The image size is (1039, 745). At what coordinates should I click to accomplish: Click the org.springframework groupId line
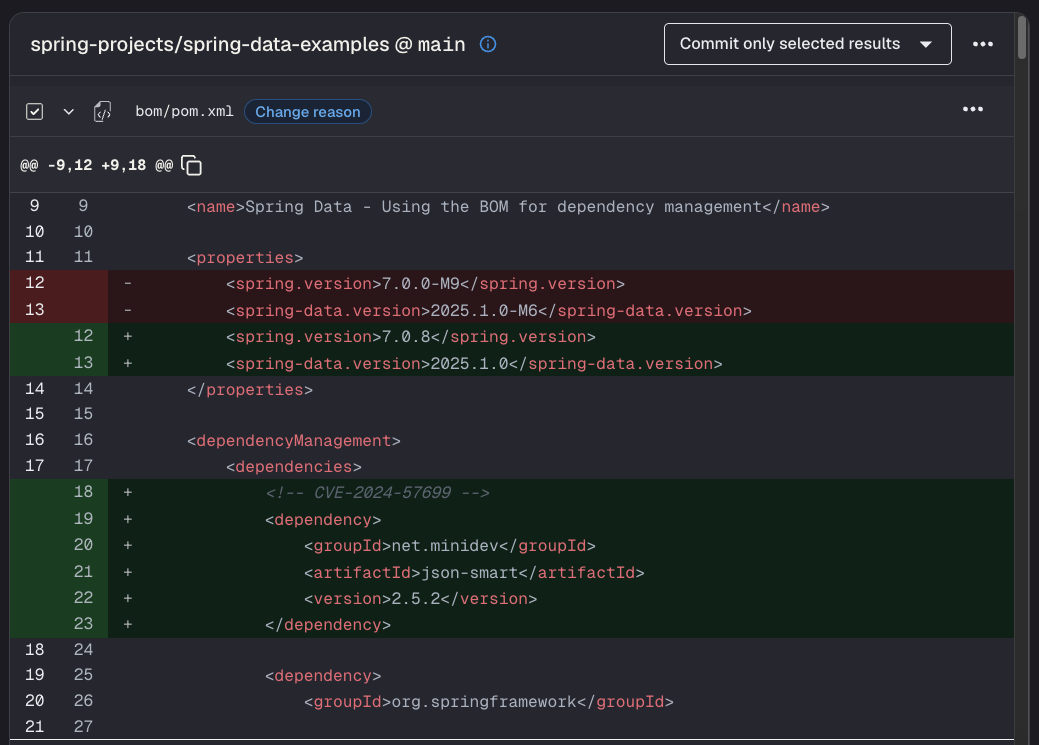512,701
